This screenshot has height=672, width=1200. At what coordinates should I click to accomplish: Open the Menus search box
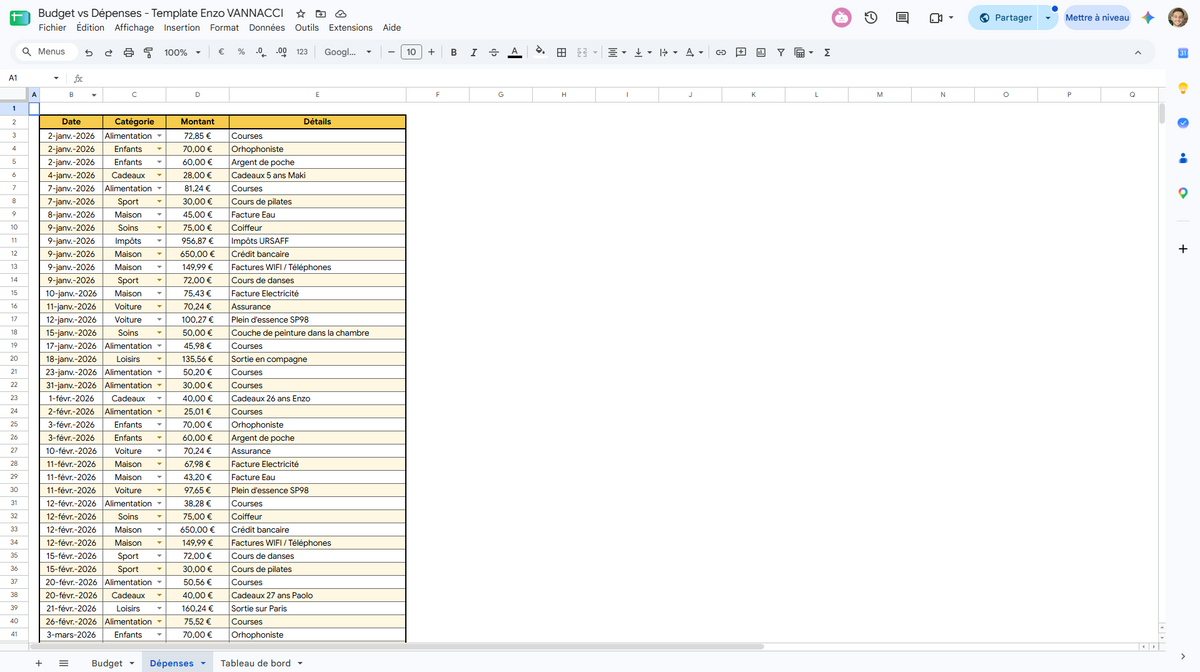[x=44, y=52]
